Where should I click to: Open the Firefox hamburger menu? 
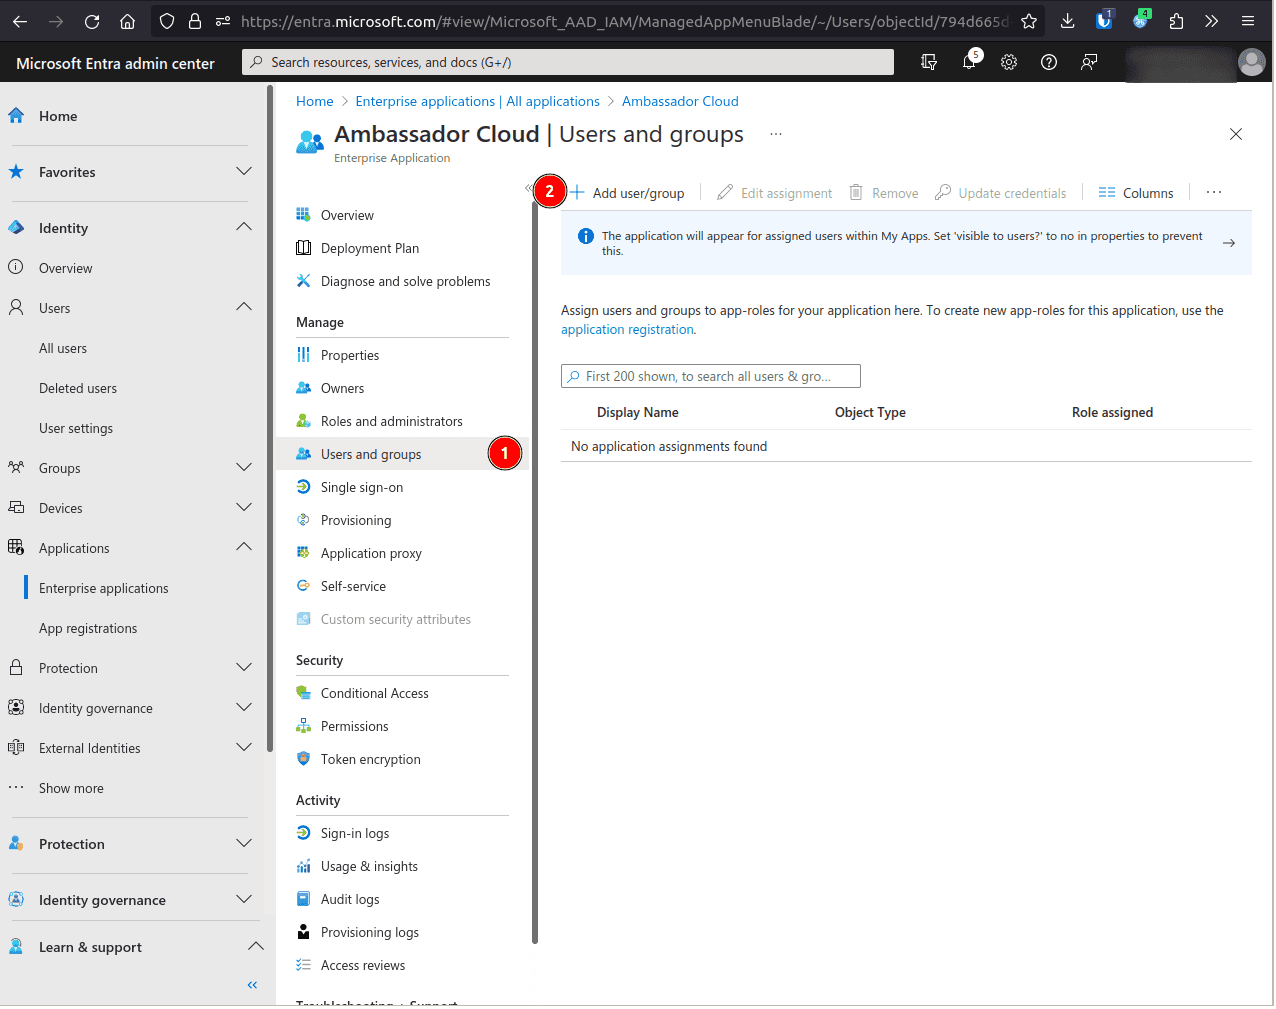(x=1248, y=21)
